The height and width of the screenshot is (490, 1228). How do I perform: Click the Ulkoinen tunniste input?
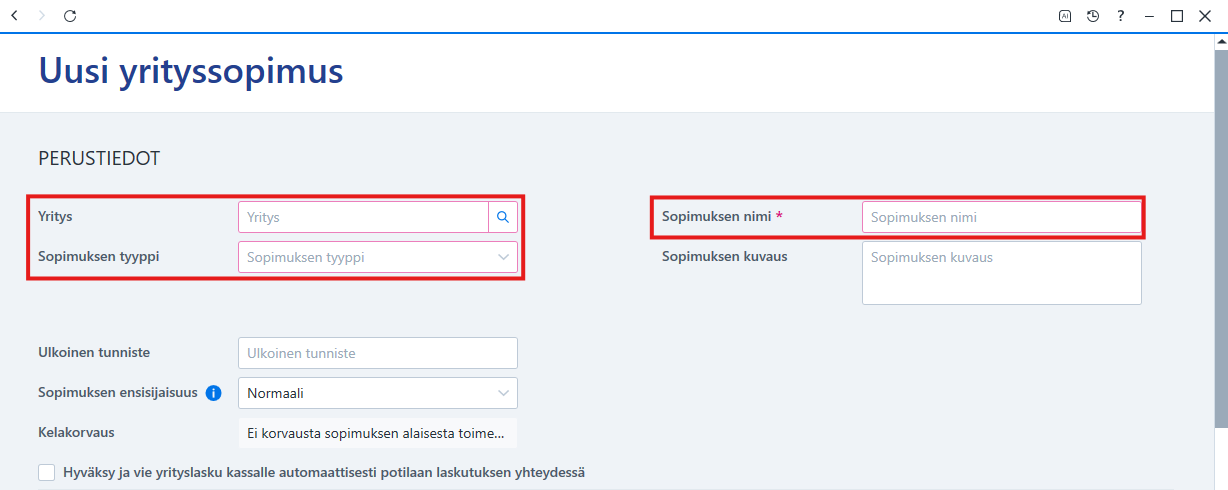point(378,353)
